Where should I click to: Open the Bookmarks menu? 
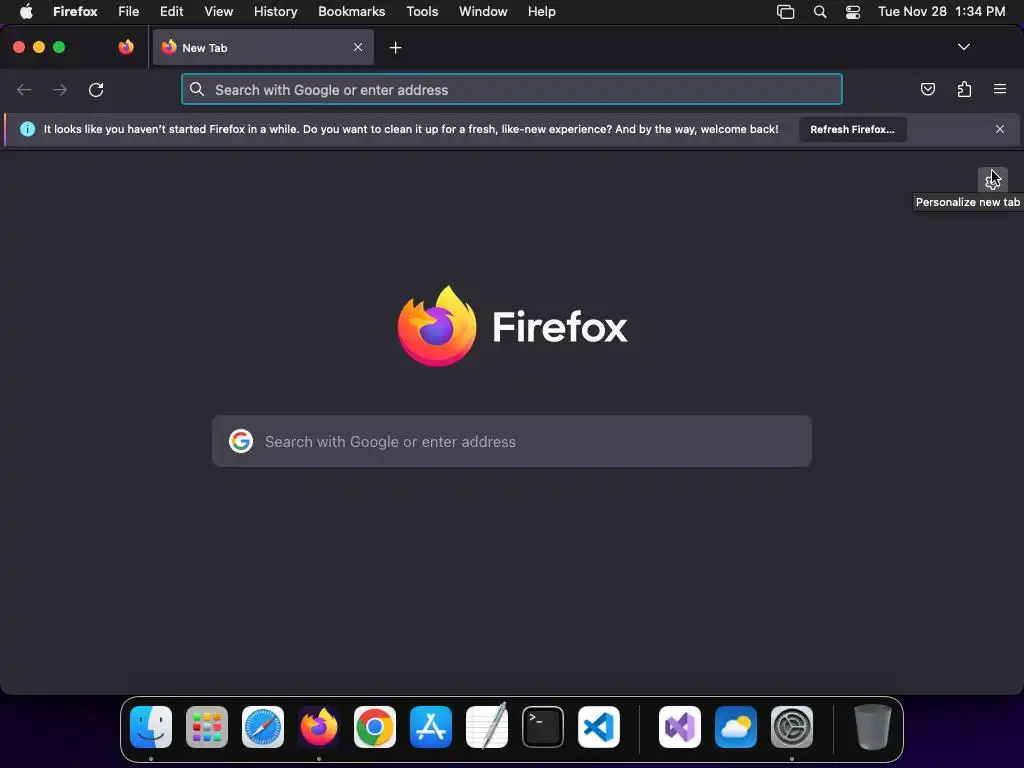tap(351, 12)
